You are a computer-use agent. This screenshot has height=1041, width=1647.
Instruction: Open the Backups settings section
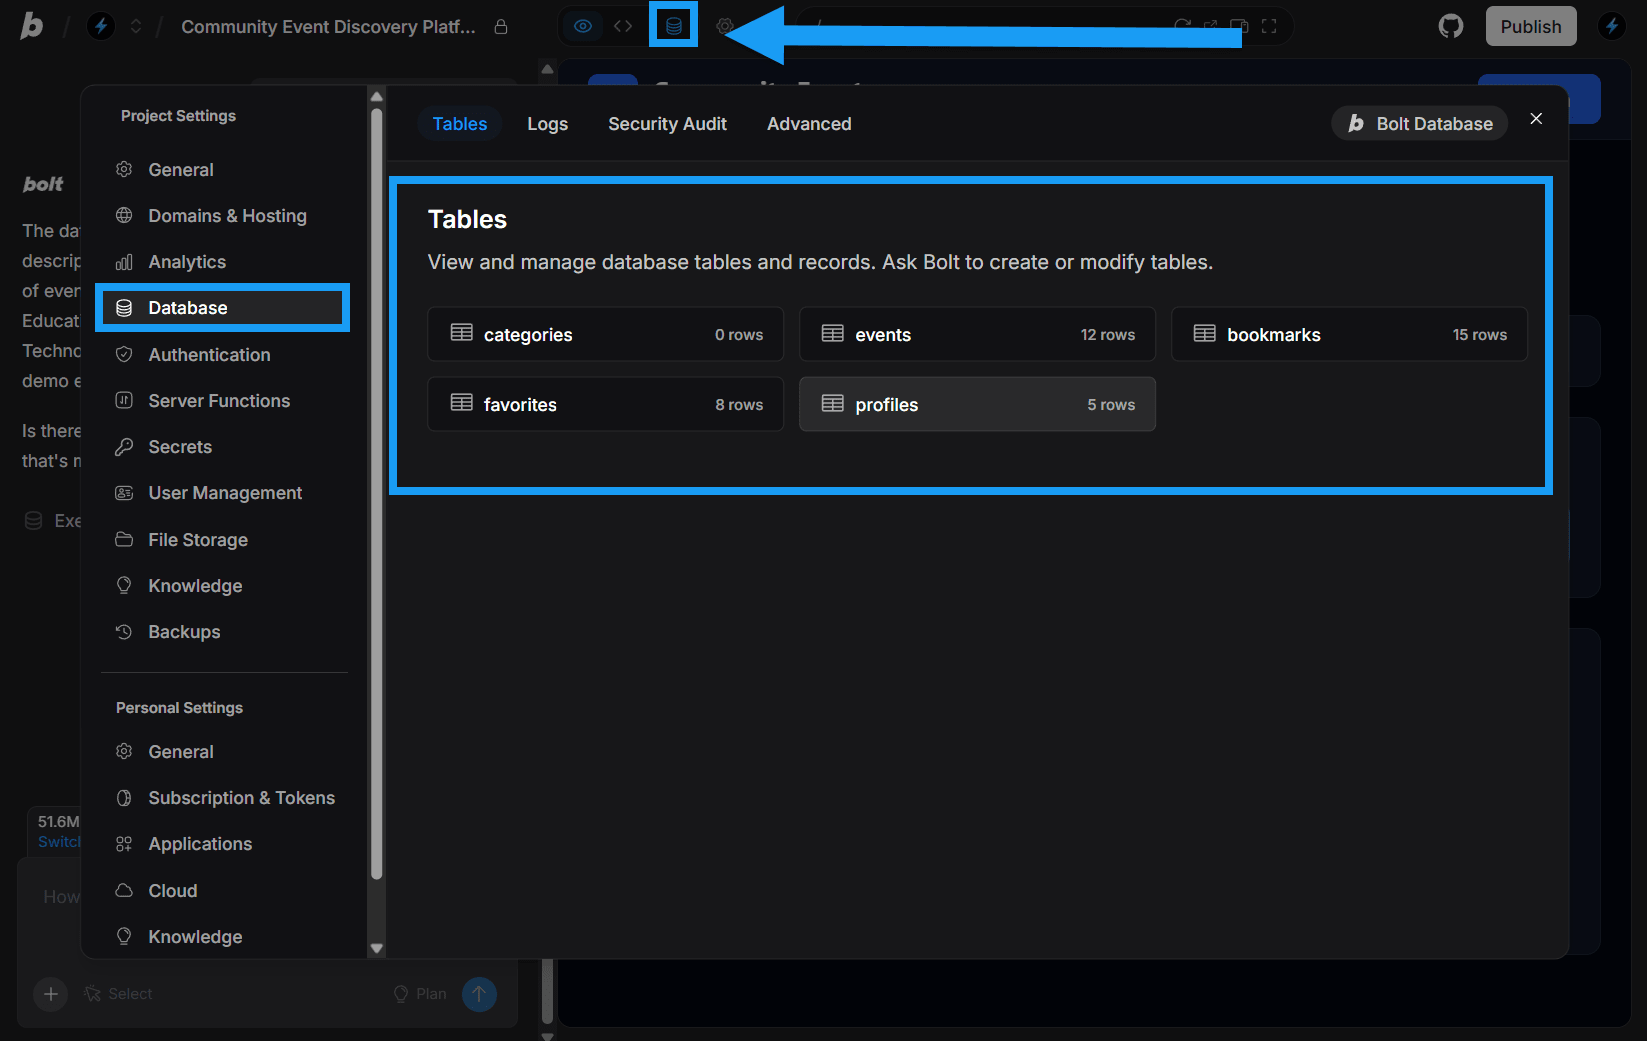pyautogui.click(x=184, y=631)
